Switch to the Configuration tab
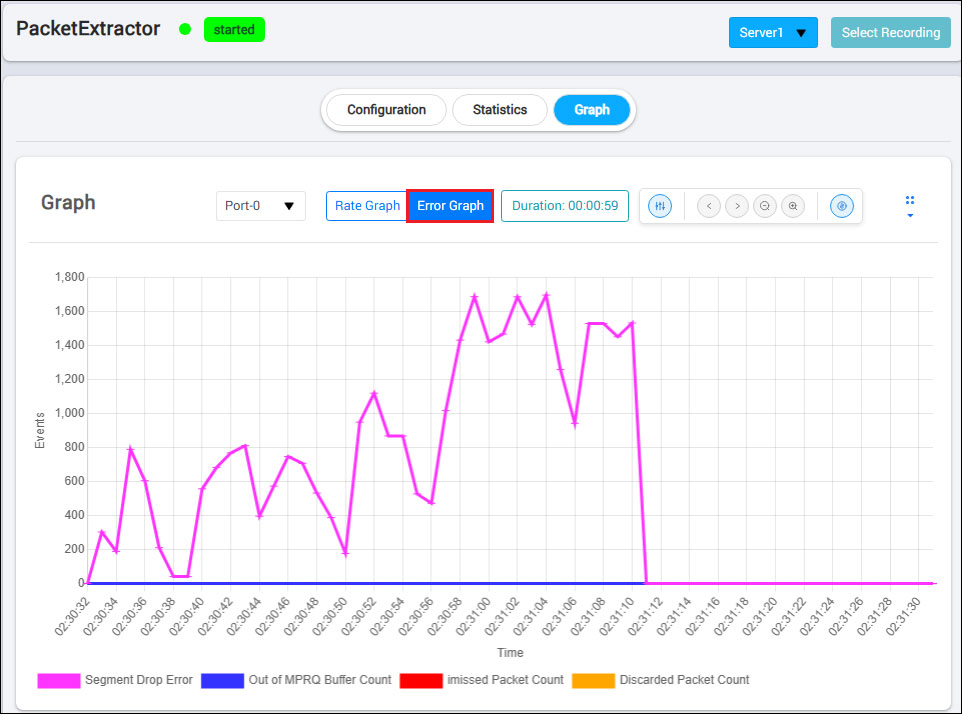 tap(386, 110)
